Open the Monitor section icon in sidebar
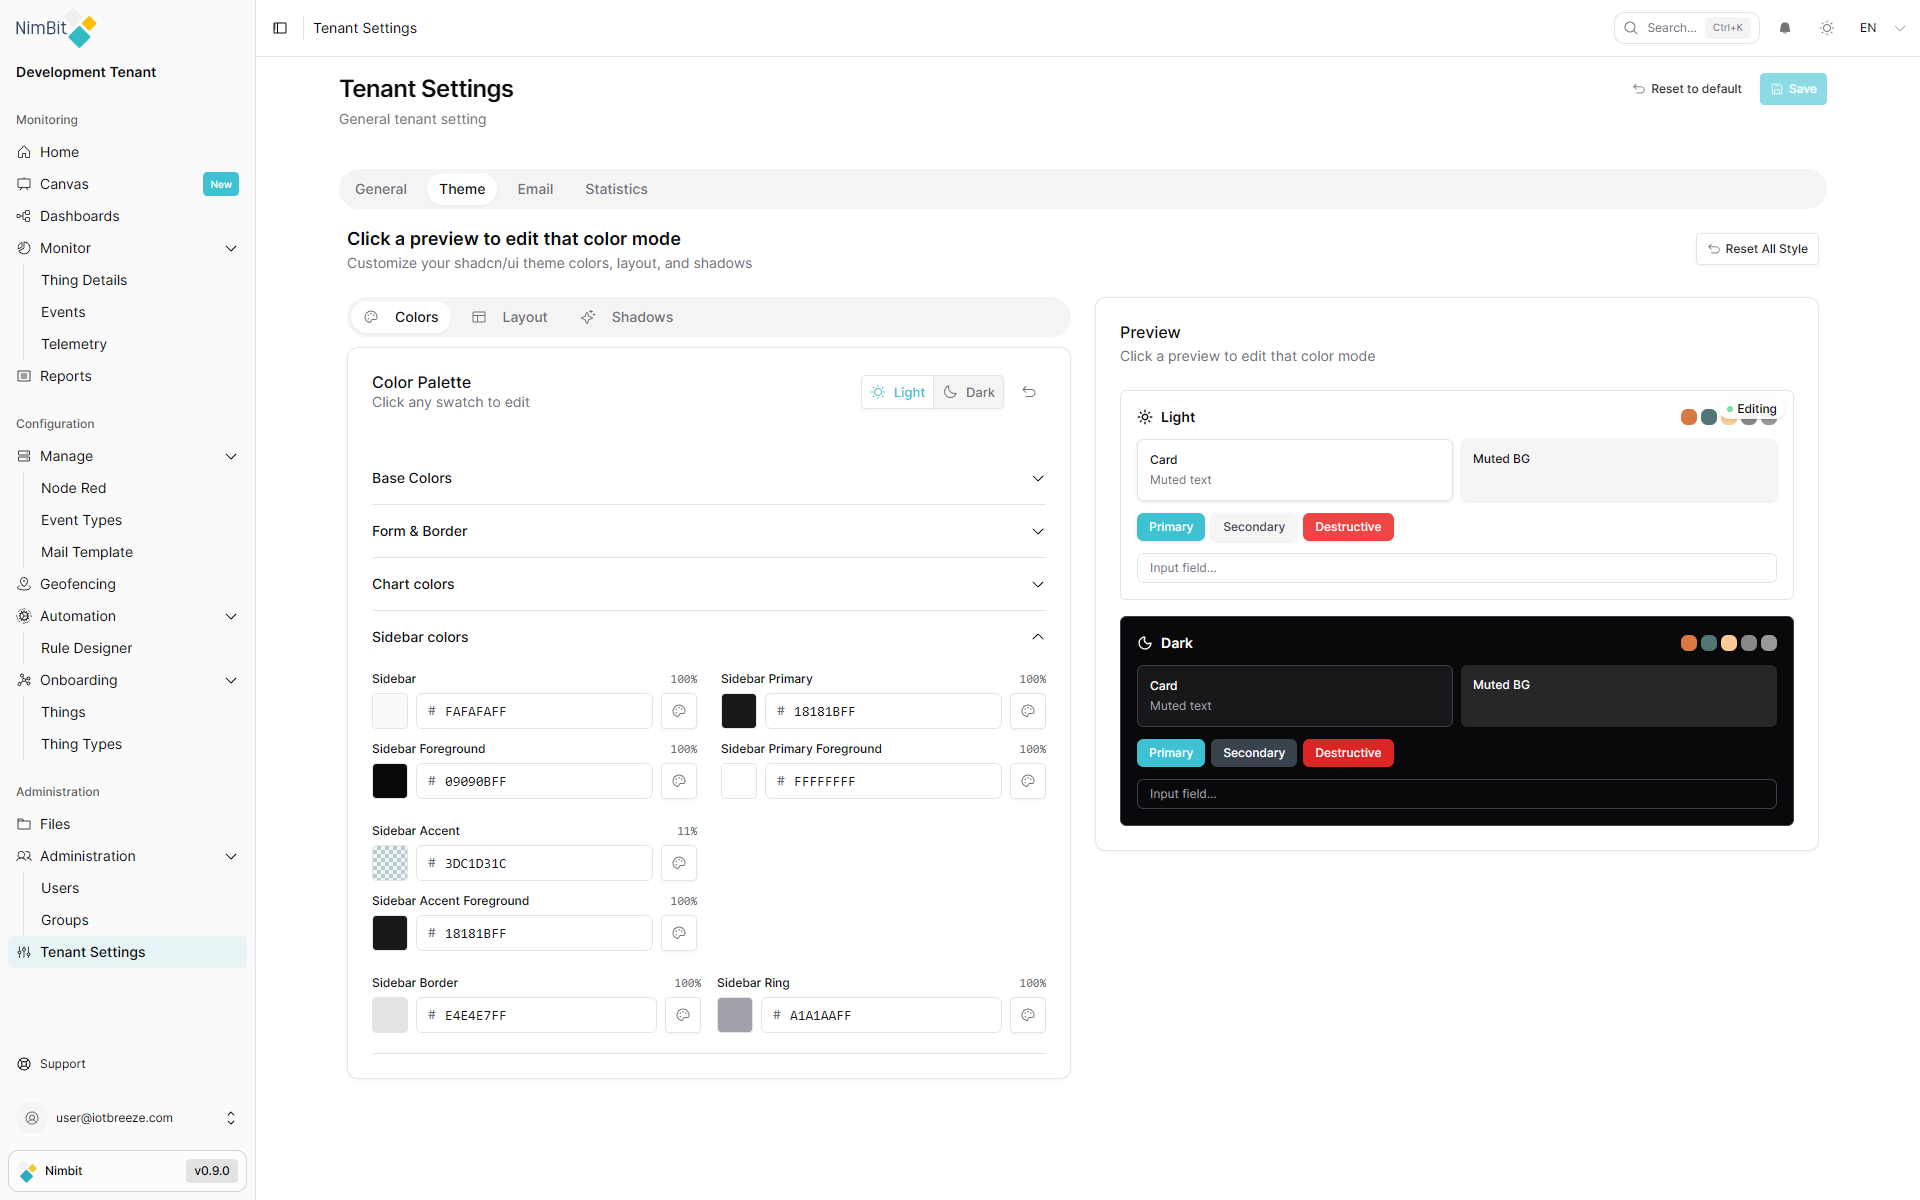Screen dimensions: 1920x1200 [x=23, y=247]
